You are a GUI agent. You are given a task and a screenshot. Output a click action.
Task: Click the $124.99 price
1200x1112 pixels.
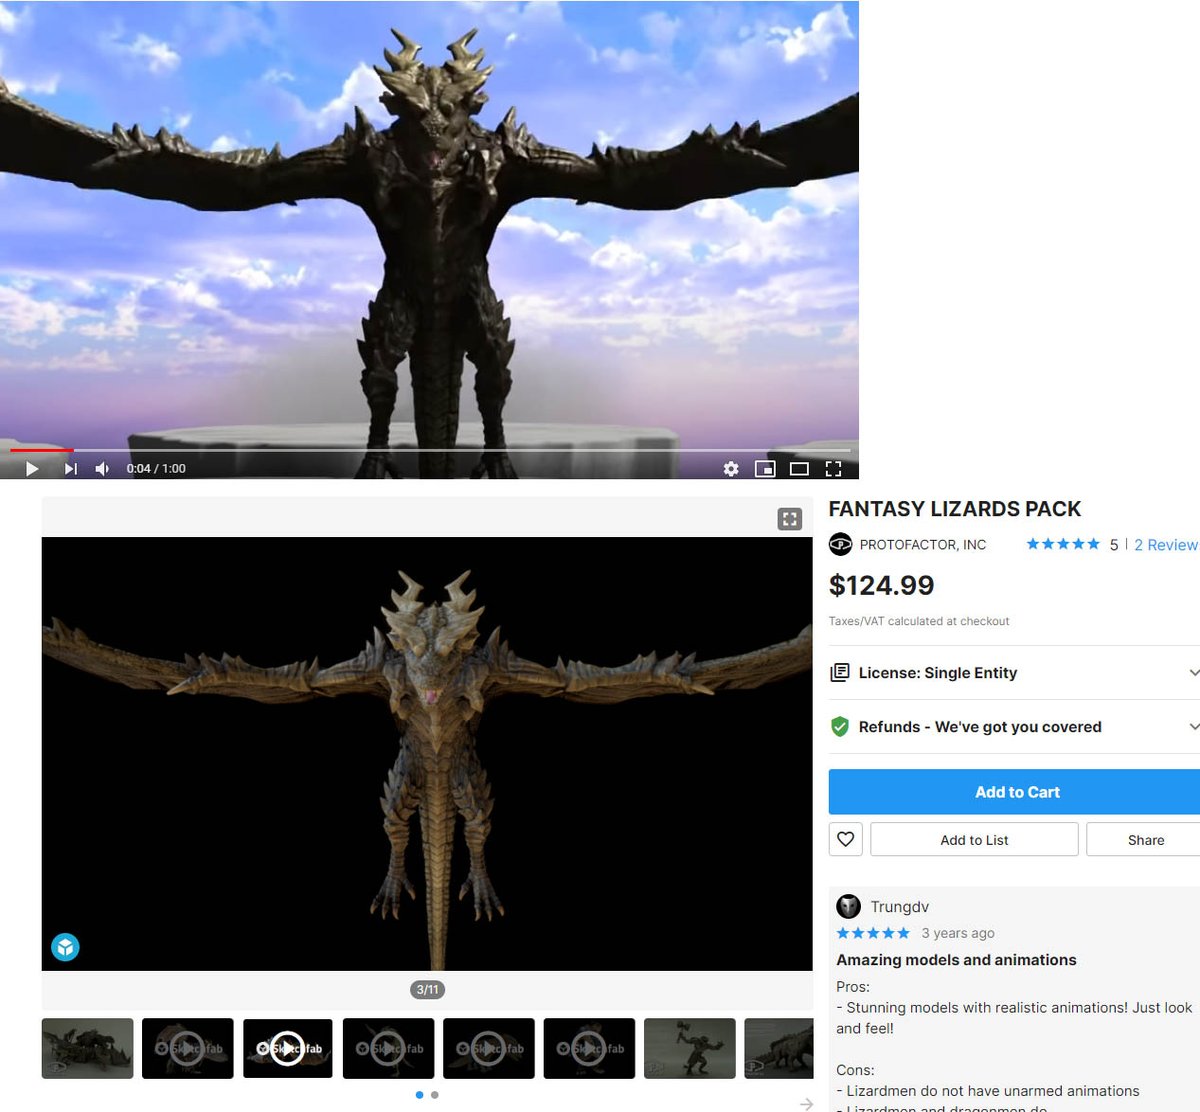point(881,585)
